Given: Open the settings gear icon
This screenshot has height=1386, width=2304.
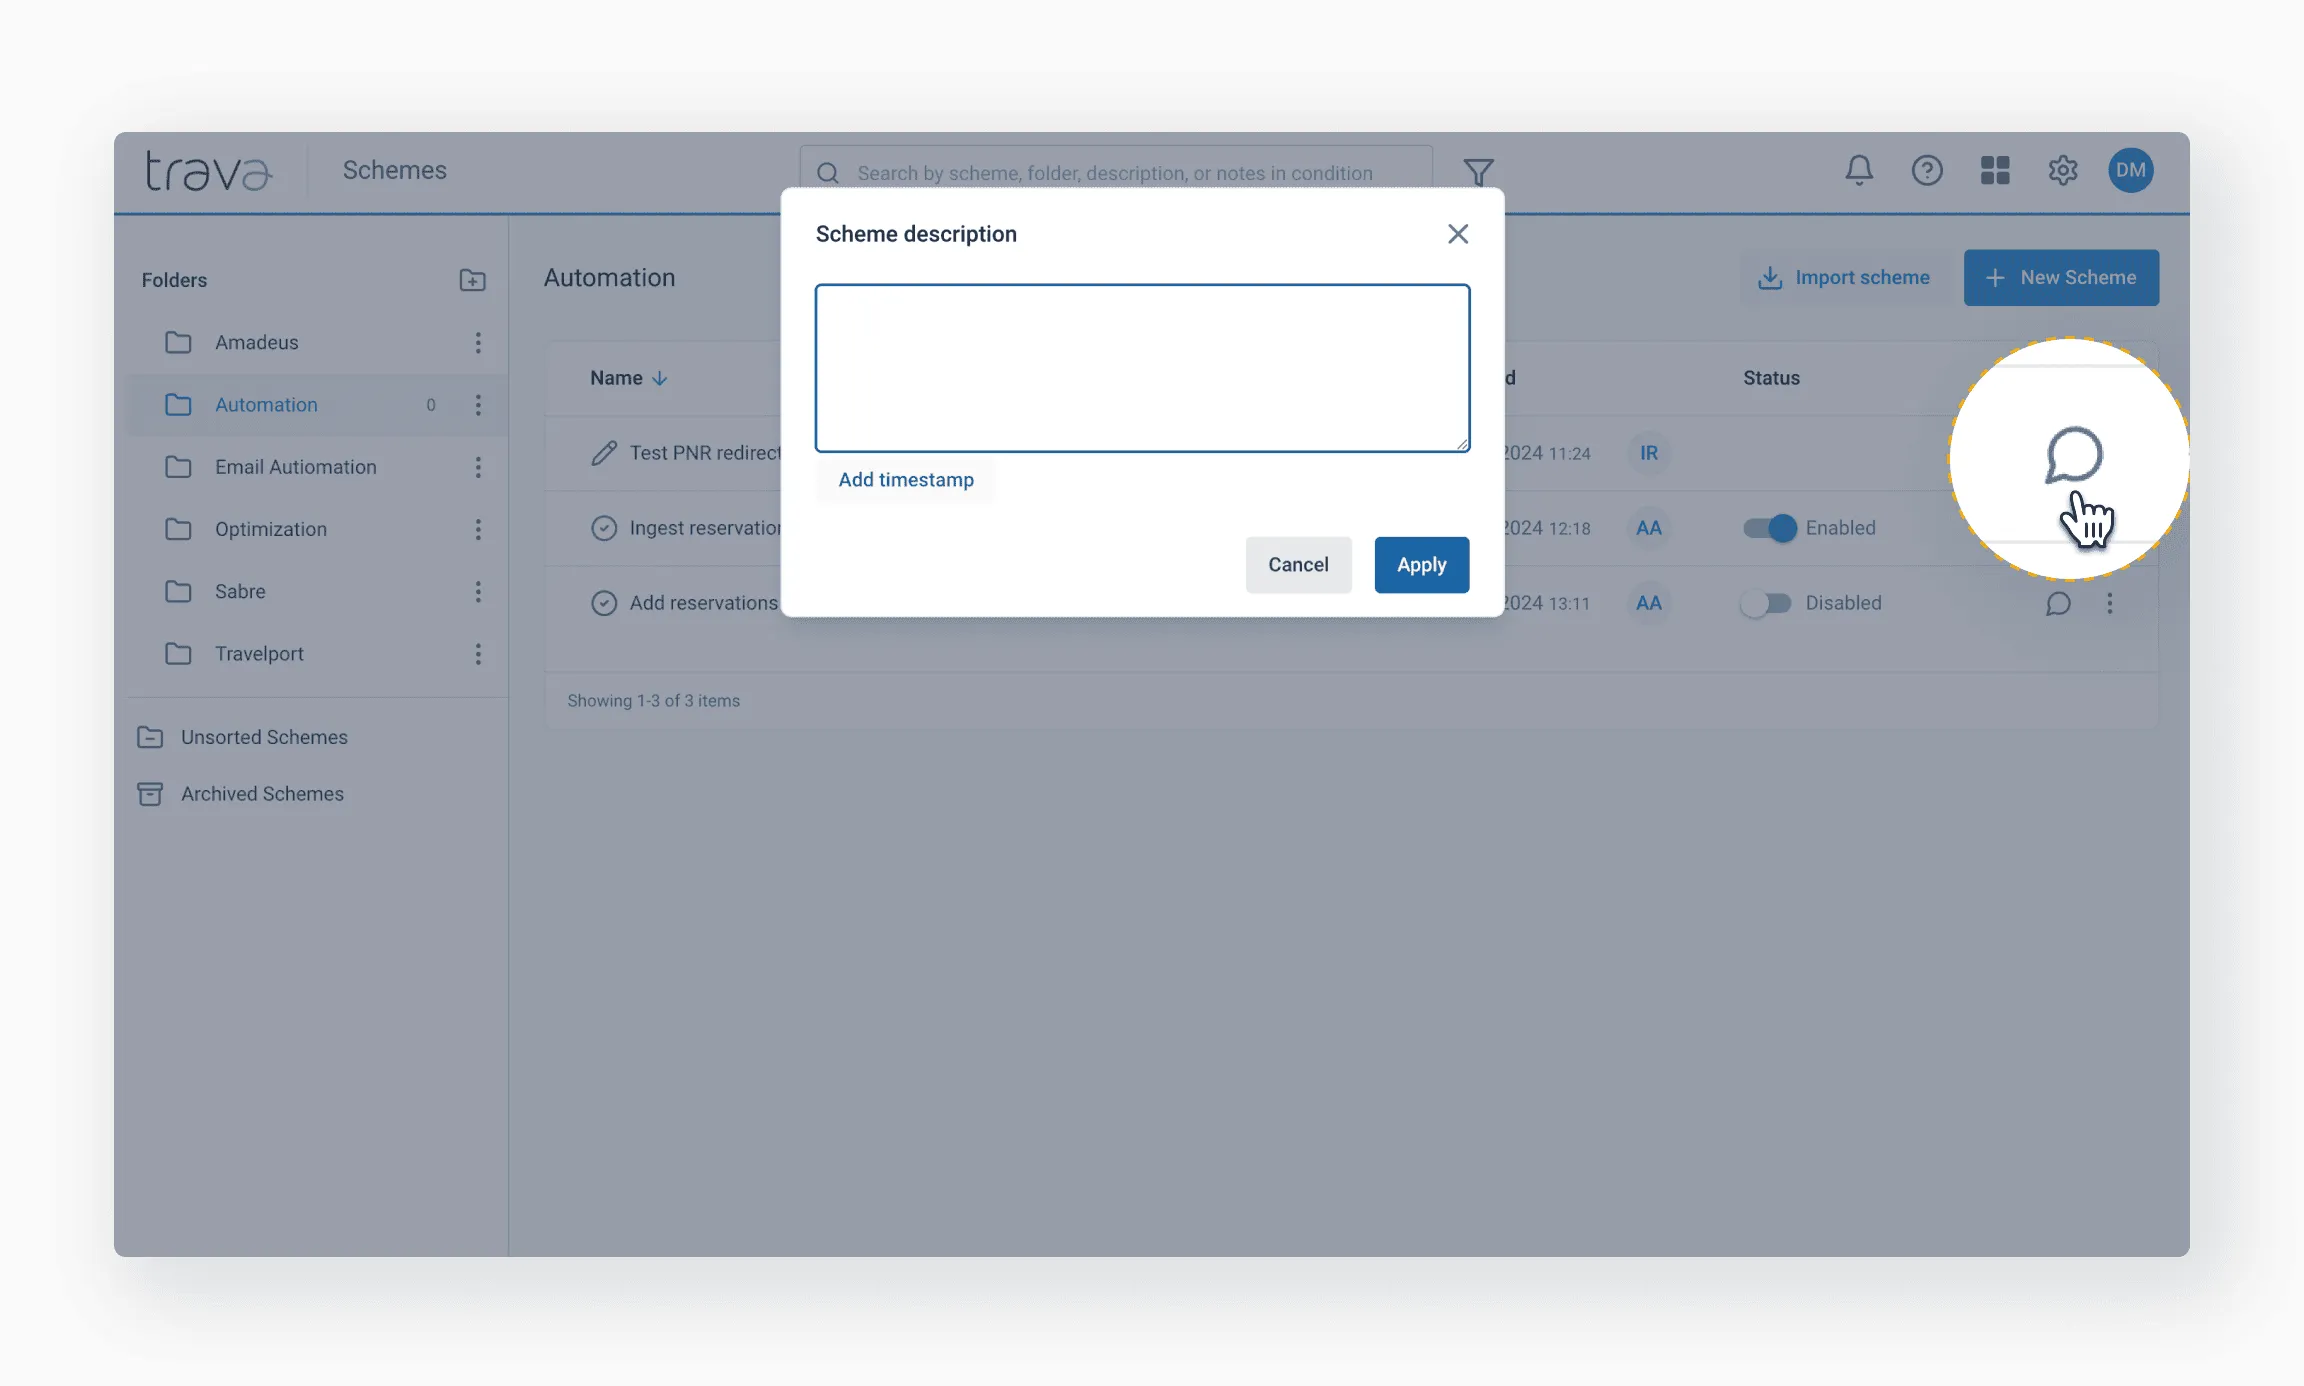Looking at the screenshot, I should pyautogui.click(x=2062, y=170).
